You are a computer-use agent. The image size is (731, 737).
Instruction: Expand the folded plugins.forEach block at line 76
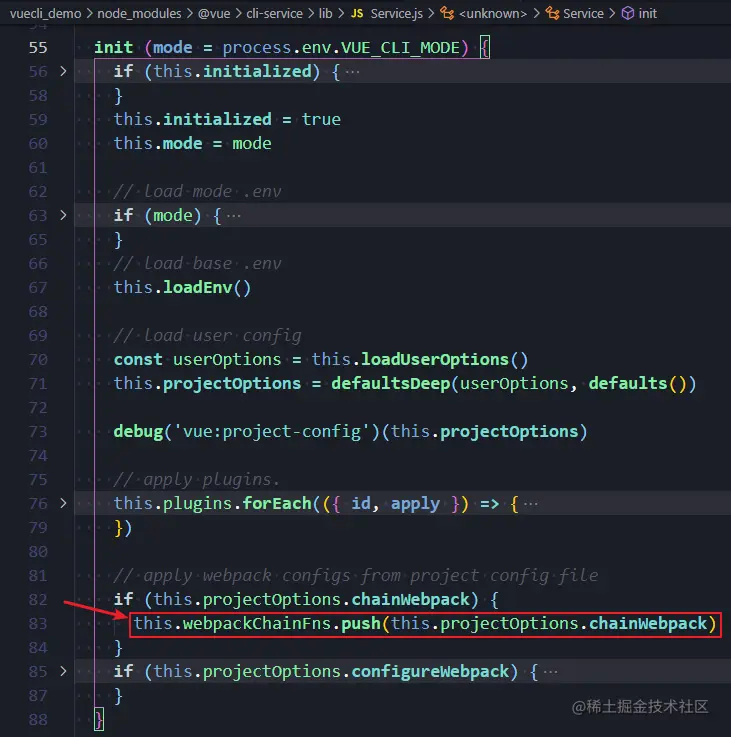pos(63,503)
